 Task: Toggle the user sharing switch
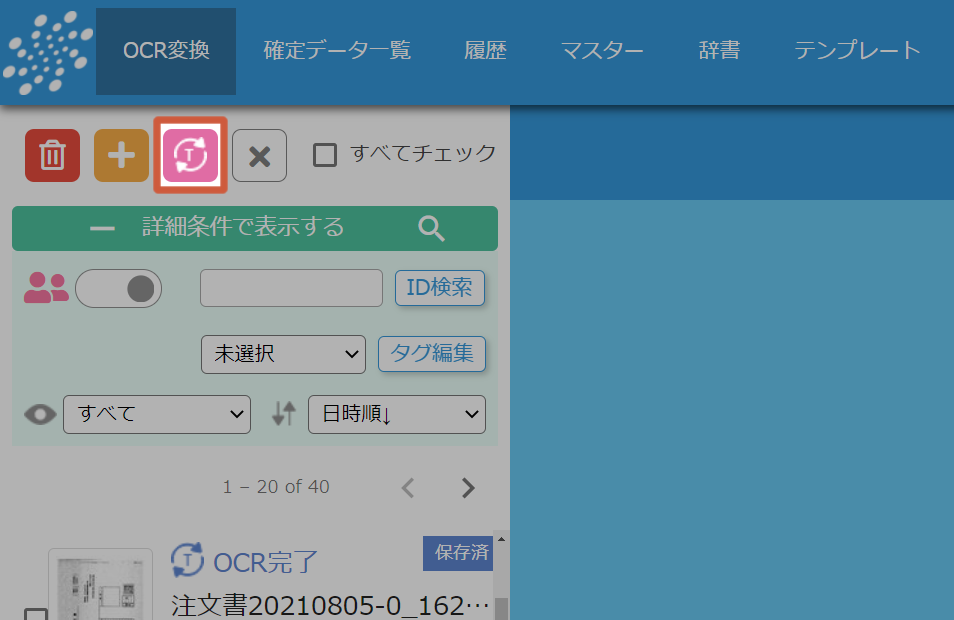pos(119,288)
